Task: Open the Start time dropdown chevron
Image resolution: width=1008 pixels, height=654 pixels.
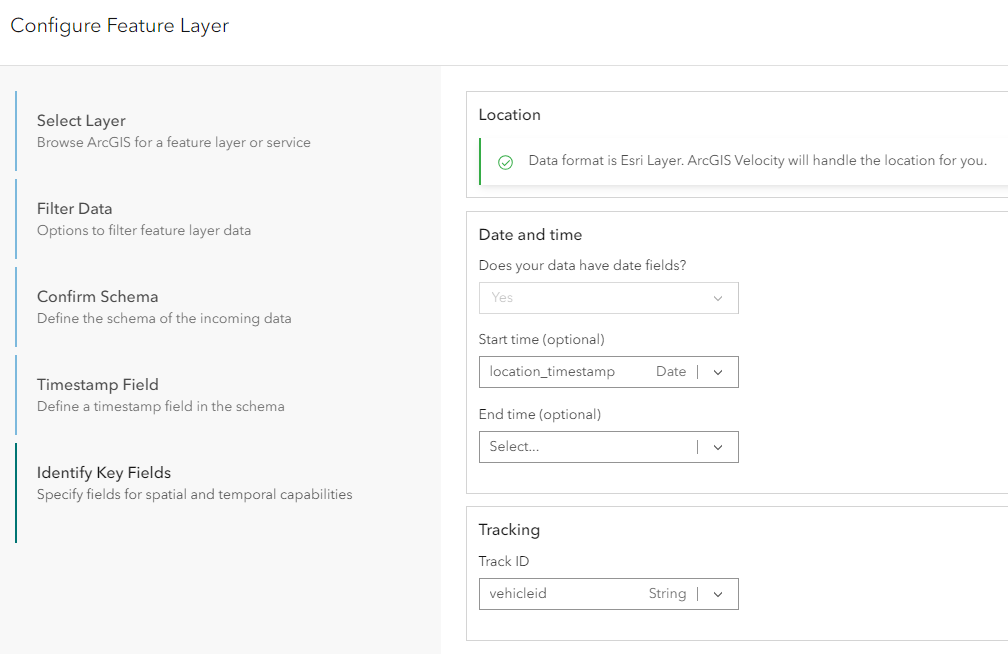Action: click(x=718, y=371)
